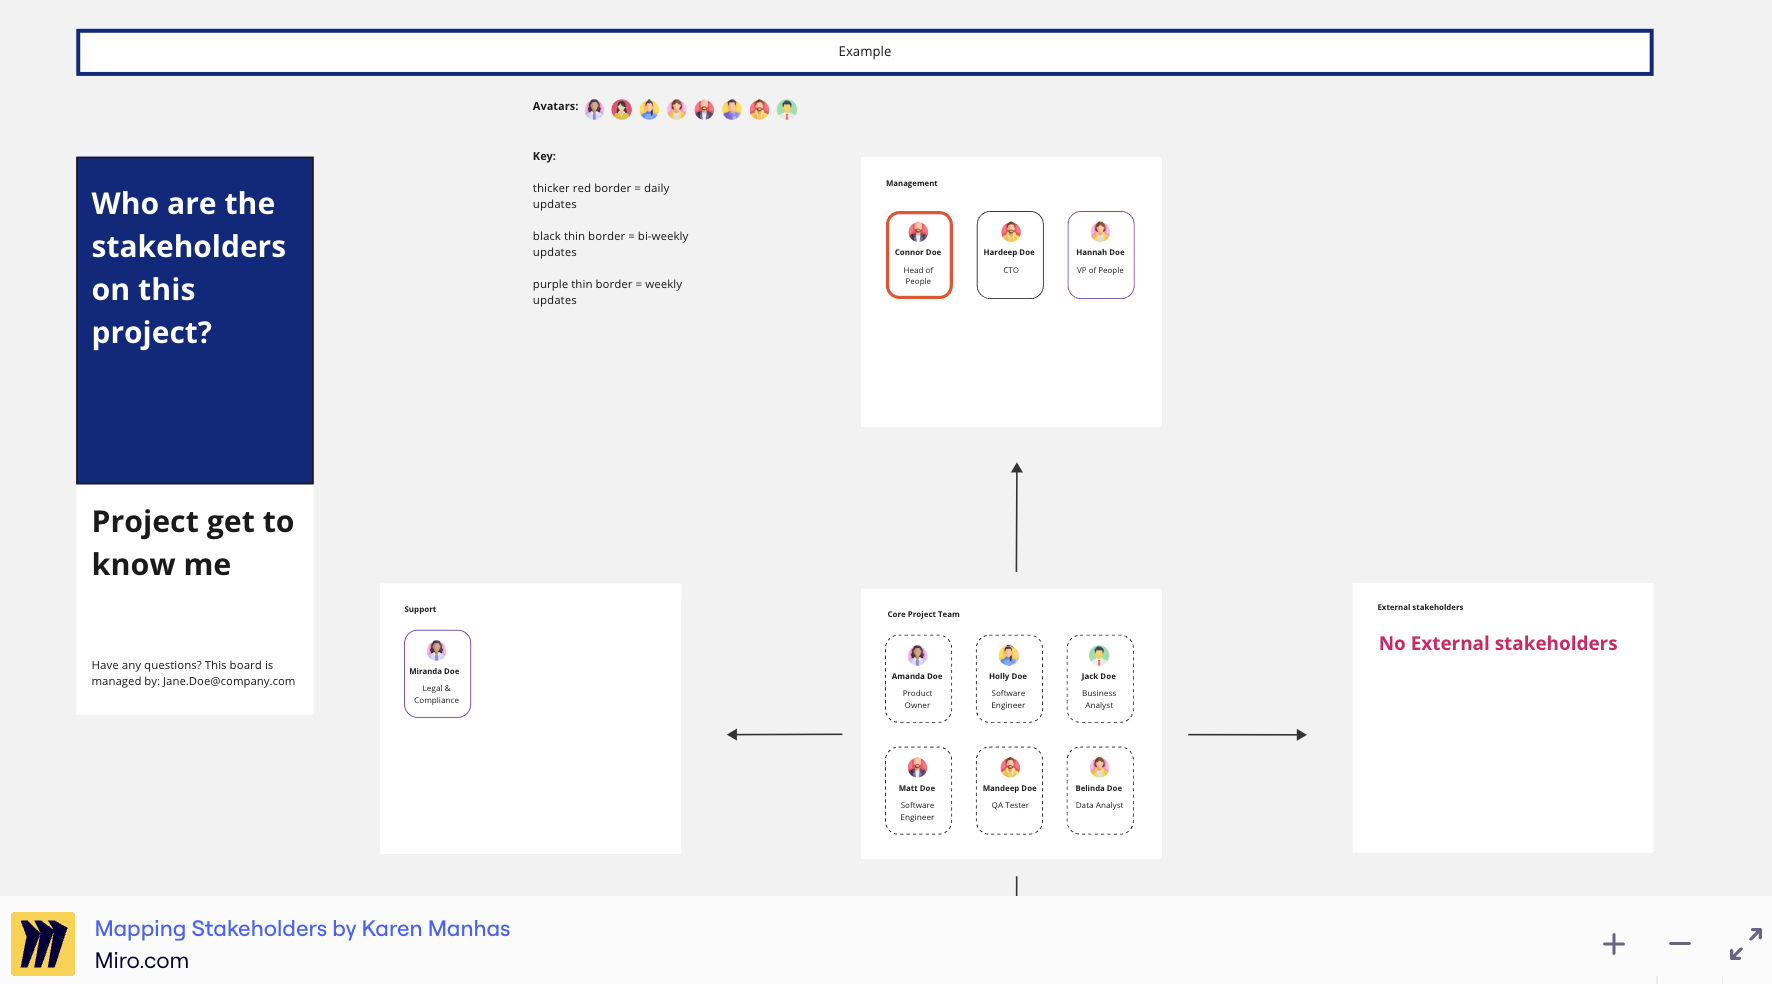Viewport: 1772px width, 984px height.
Task: Select the green-background avatar at the row's end
Action: 787,109
